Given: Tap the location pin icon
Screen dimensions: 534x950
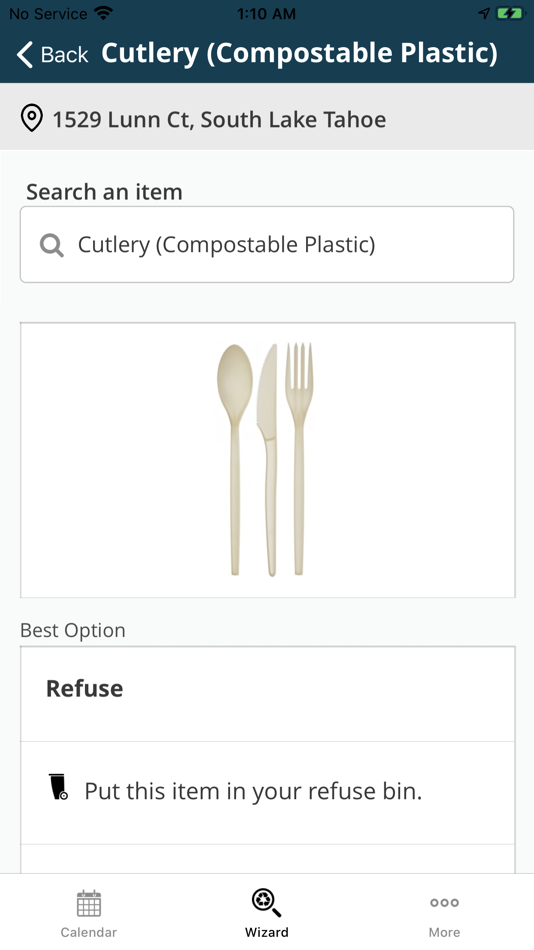Looking at the screenshot, I should [x=32, y=118].
